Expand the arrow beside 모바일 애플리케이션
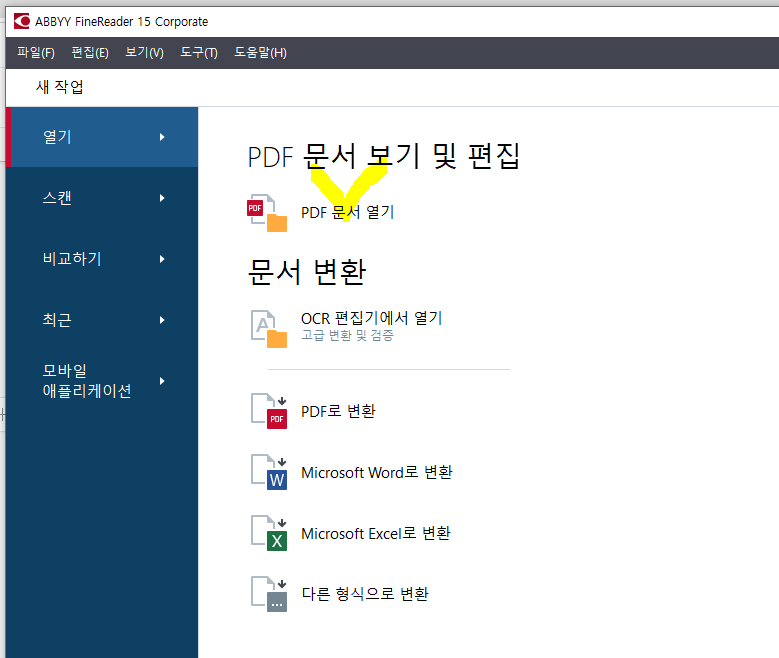The height and width of the screenshot is (658, 779). click(x=162, y=381)
